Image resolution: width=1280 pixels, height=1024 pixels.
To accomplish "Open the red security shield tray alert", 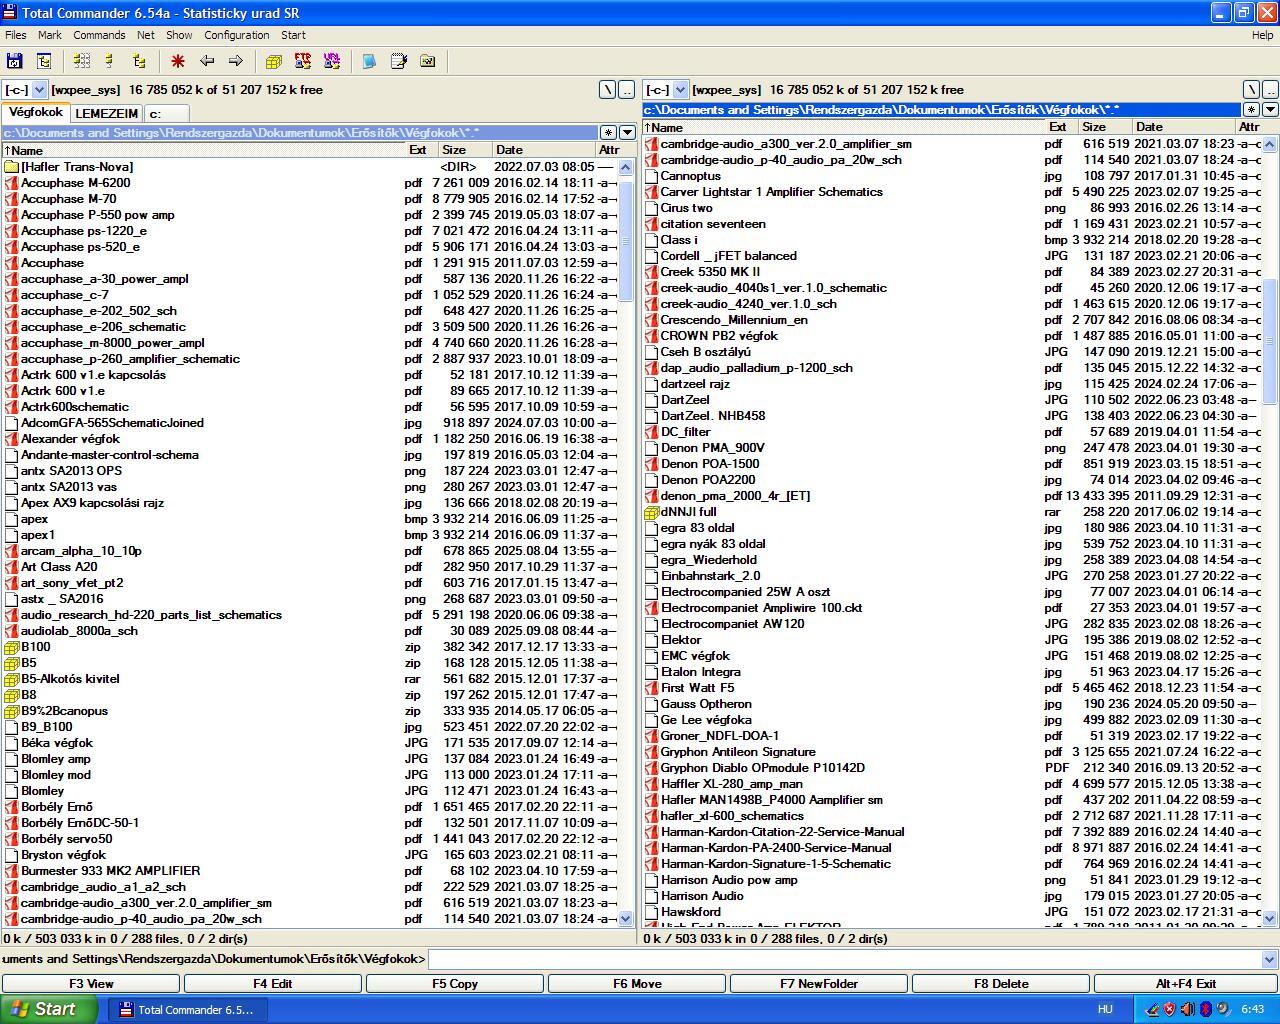I will [1170, 1009].
